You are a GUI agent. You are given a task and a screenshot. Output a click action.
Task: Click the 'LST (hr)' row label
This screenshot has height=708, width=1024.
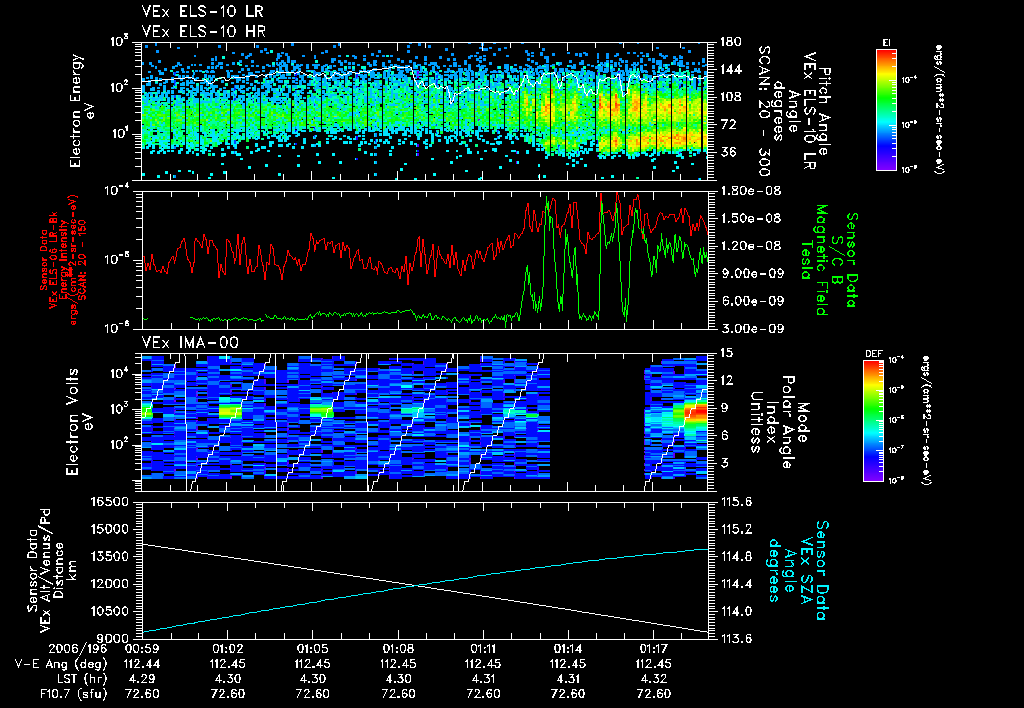click(80, 679)
